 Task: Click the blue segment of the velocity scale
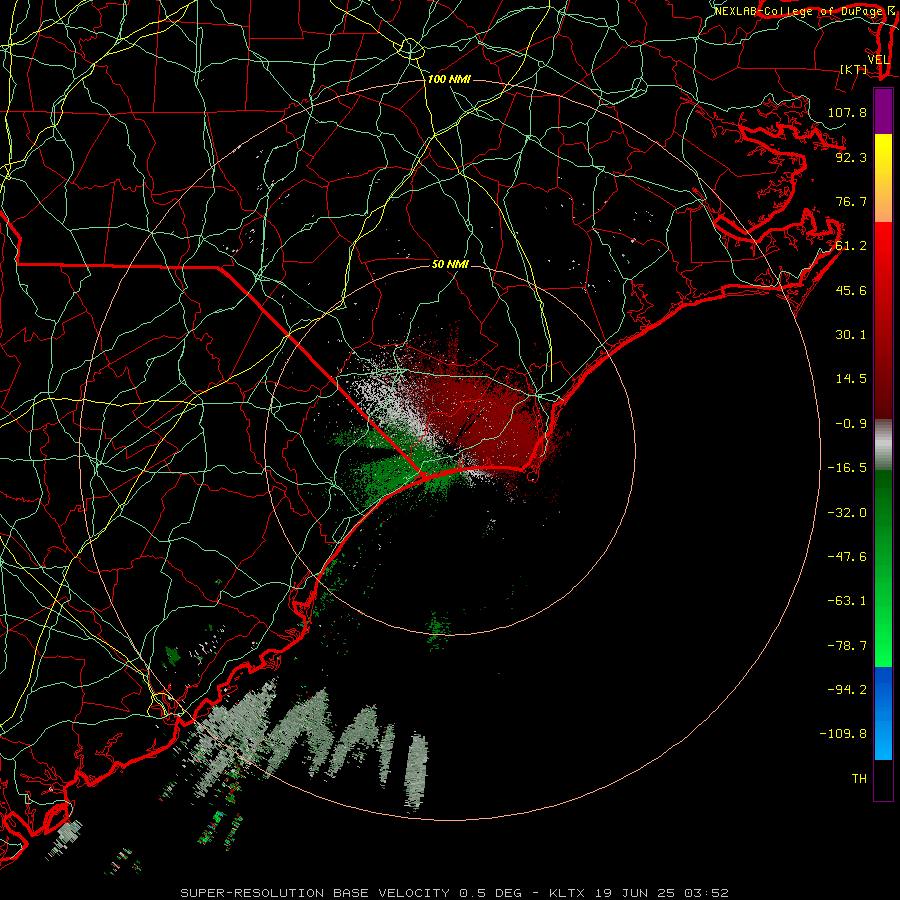[883, 713]
